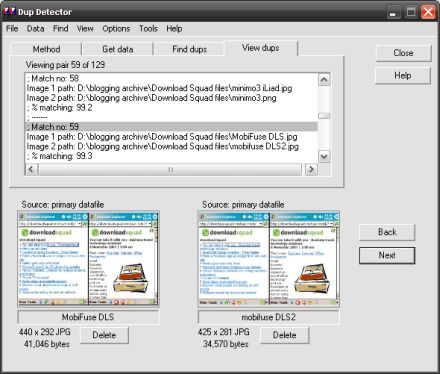Click the mobifuse DLS2 preview thumbnail
The height and width of the screenshot is (374, 440).
click(x=269, y=258)
